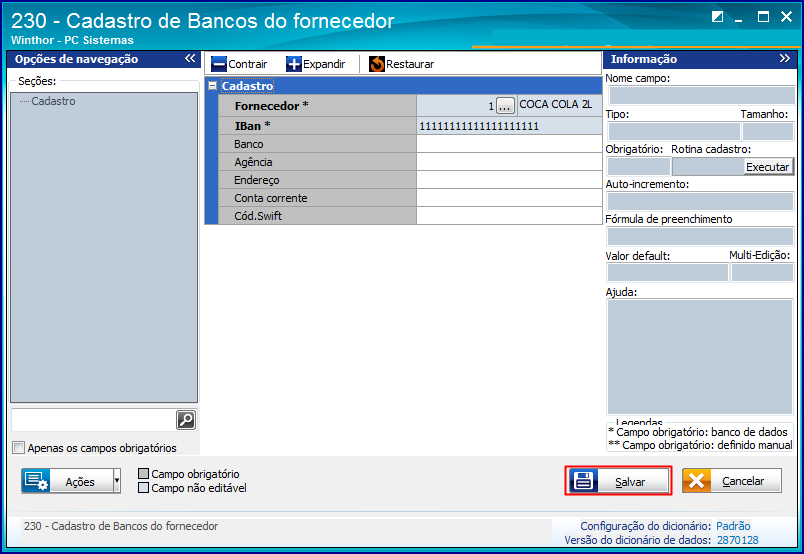The image size is (804, 554).
Task: Collapse the Cadastro section group
Action: tap(212, 86)
